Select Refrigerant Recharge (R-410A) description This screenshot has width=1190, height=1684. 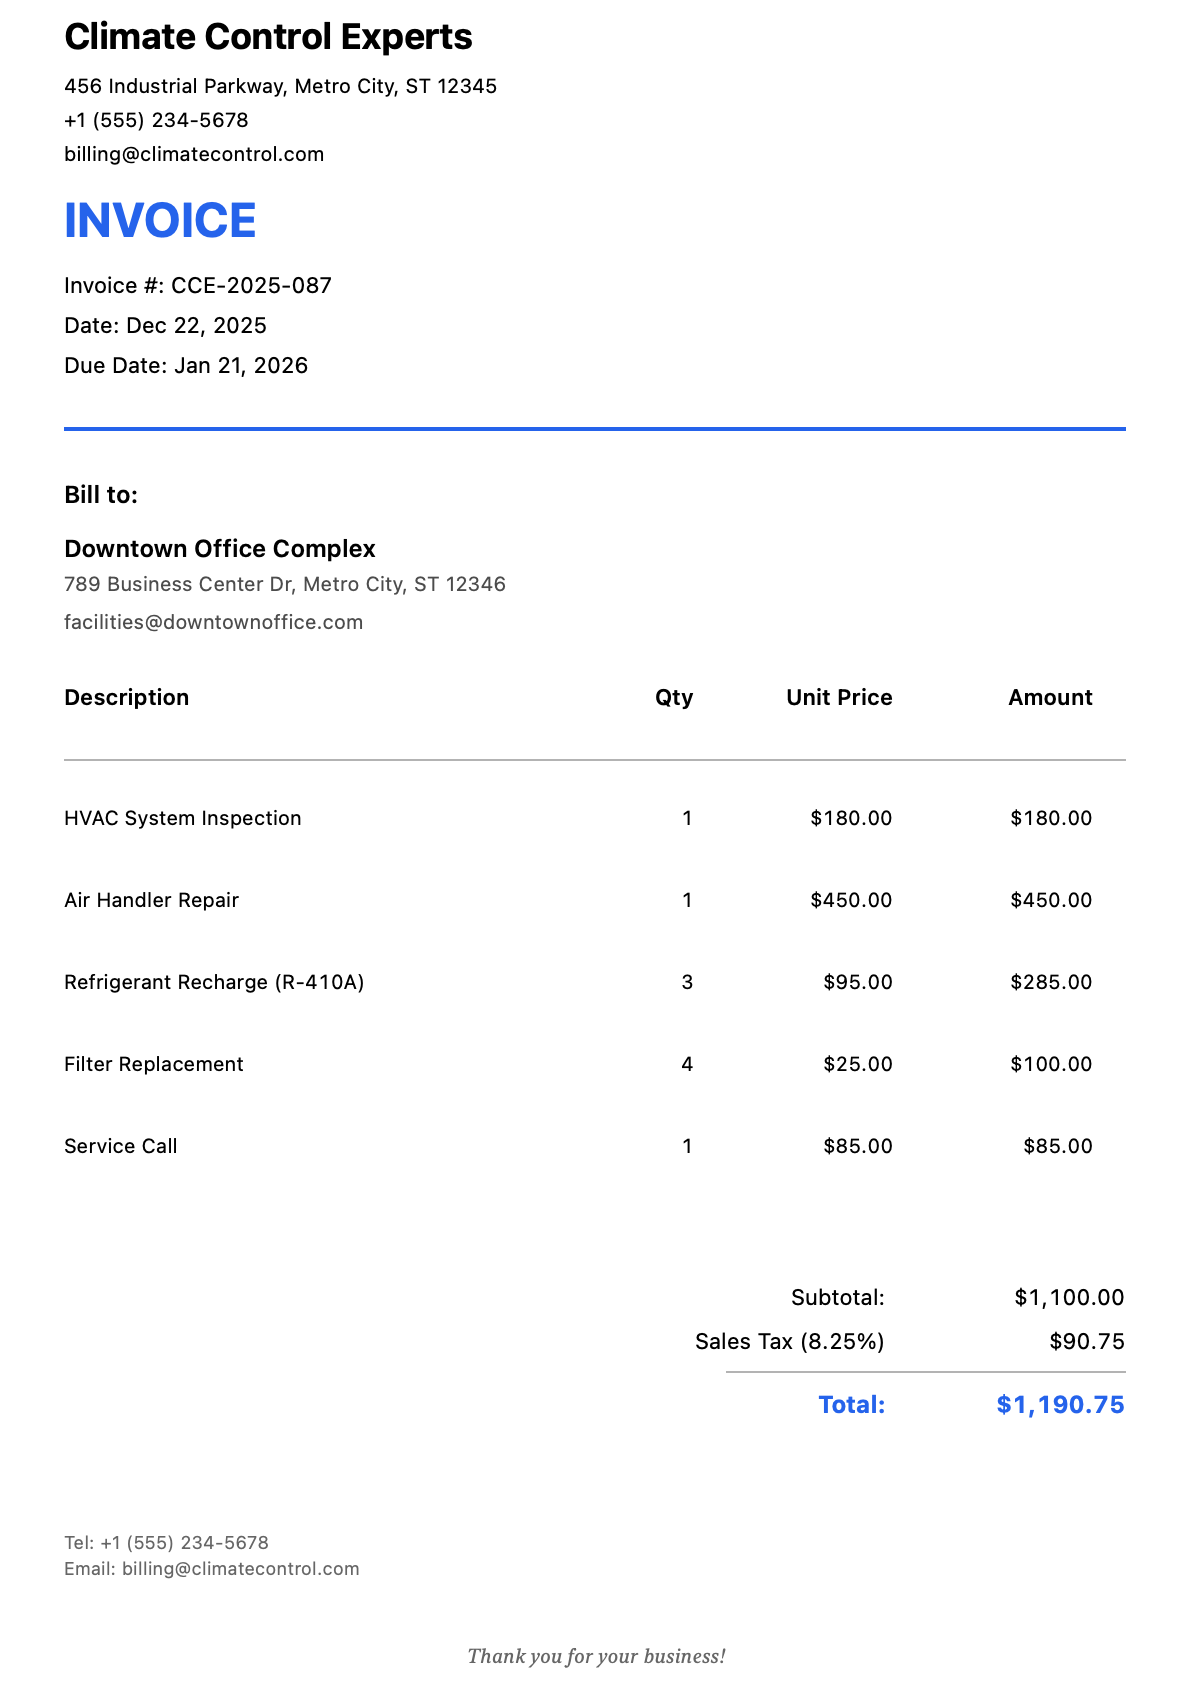(x=214, y=982)
